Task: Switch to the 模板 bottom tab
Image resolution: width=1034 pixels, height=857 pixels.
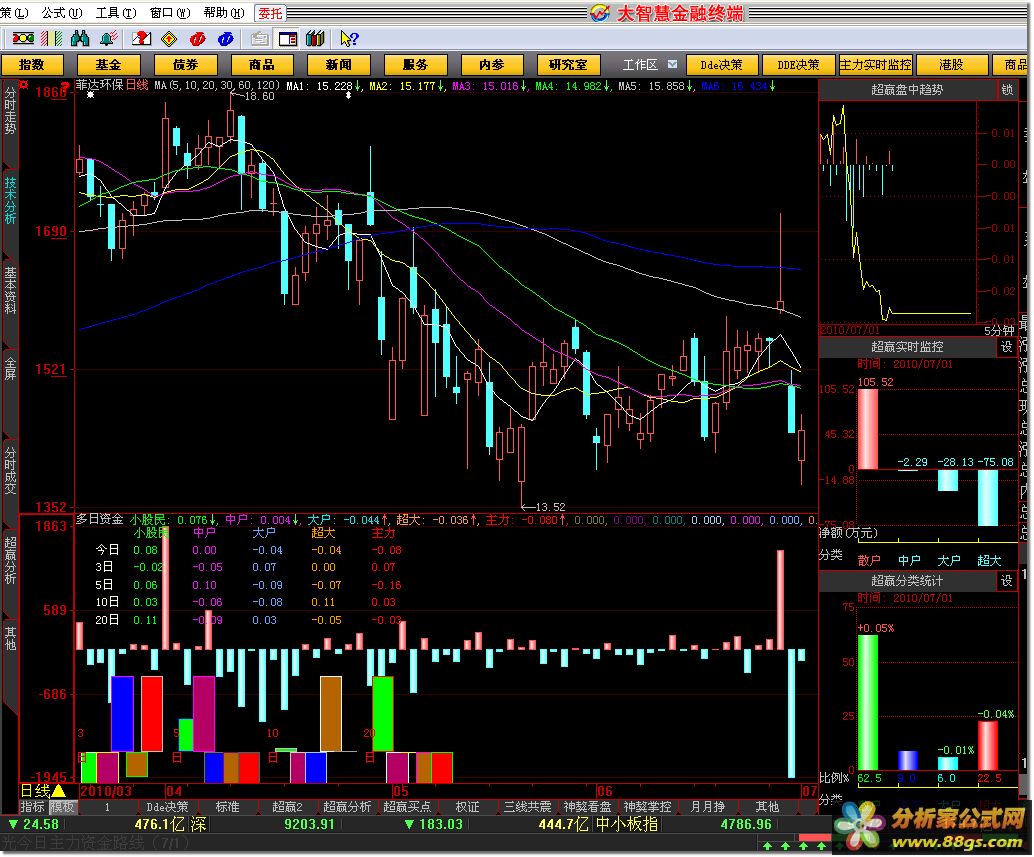Action: pyautogui.click(x=63, y=807)
